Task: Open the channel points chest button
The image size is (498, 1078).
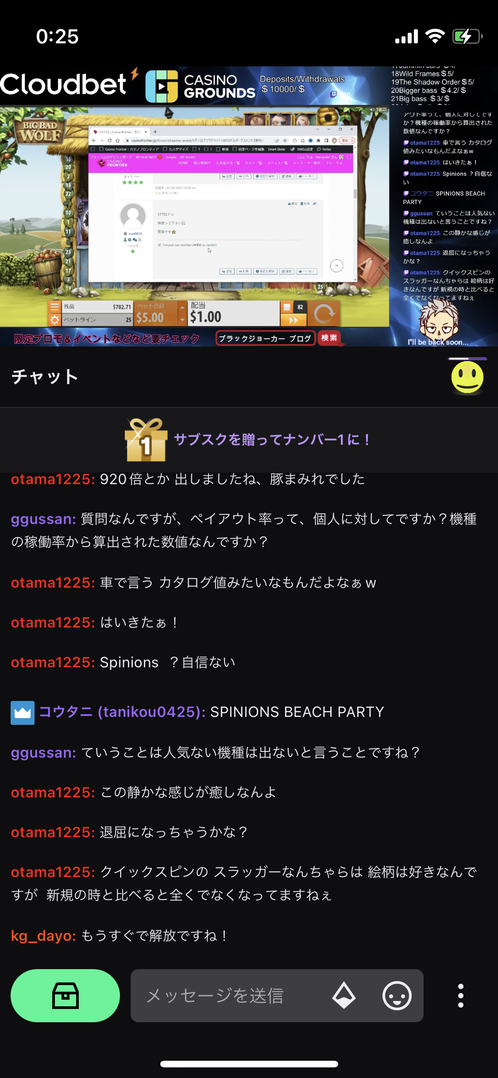Action: tap(65, 995)
